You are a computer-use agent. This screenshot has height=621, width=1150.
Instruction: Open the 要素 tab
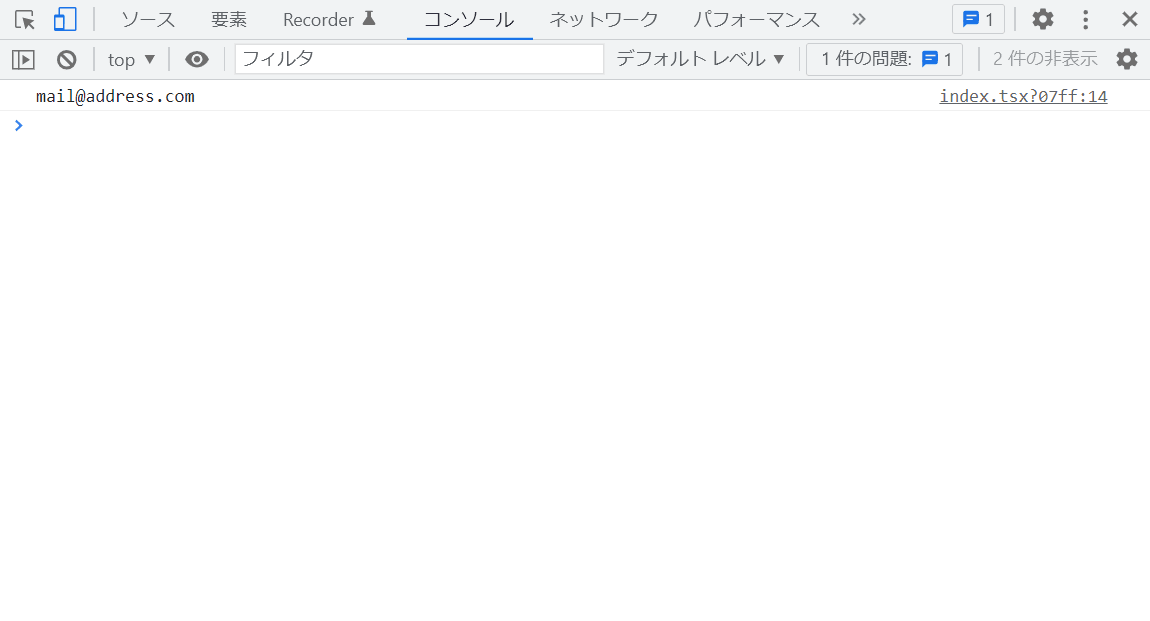coord(229,20)
